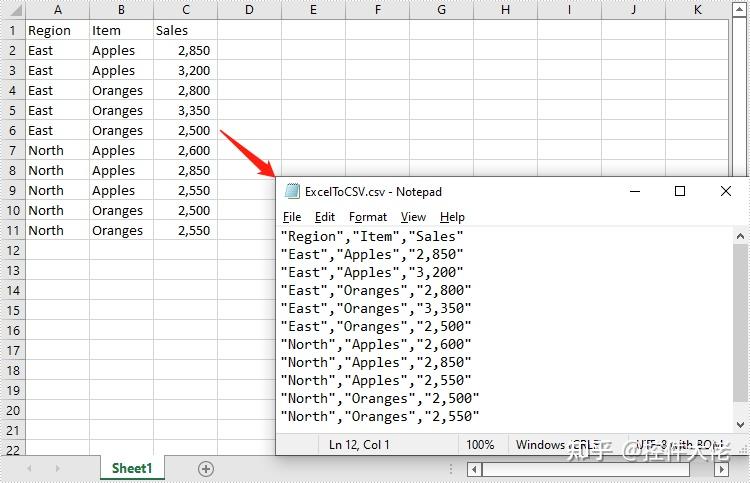750x483 pixels.
Task: Select row 20 header
Action: pyautogui.click(x=13, y=410)
